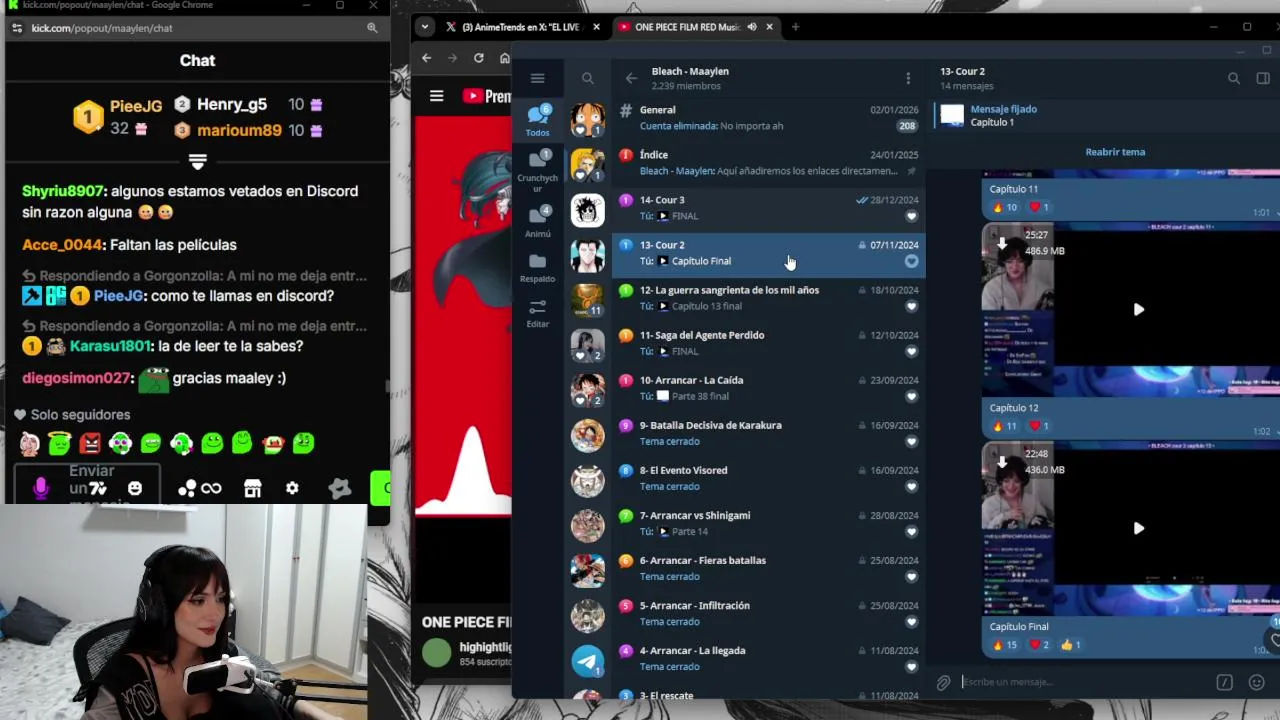Go back from the Bleach - Maaylen group
This screenshot has width=1280, height=720.
631,78
